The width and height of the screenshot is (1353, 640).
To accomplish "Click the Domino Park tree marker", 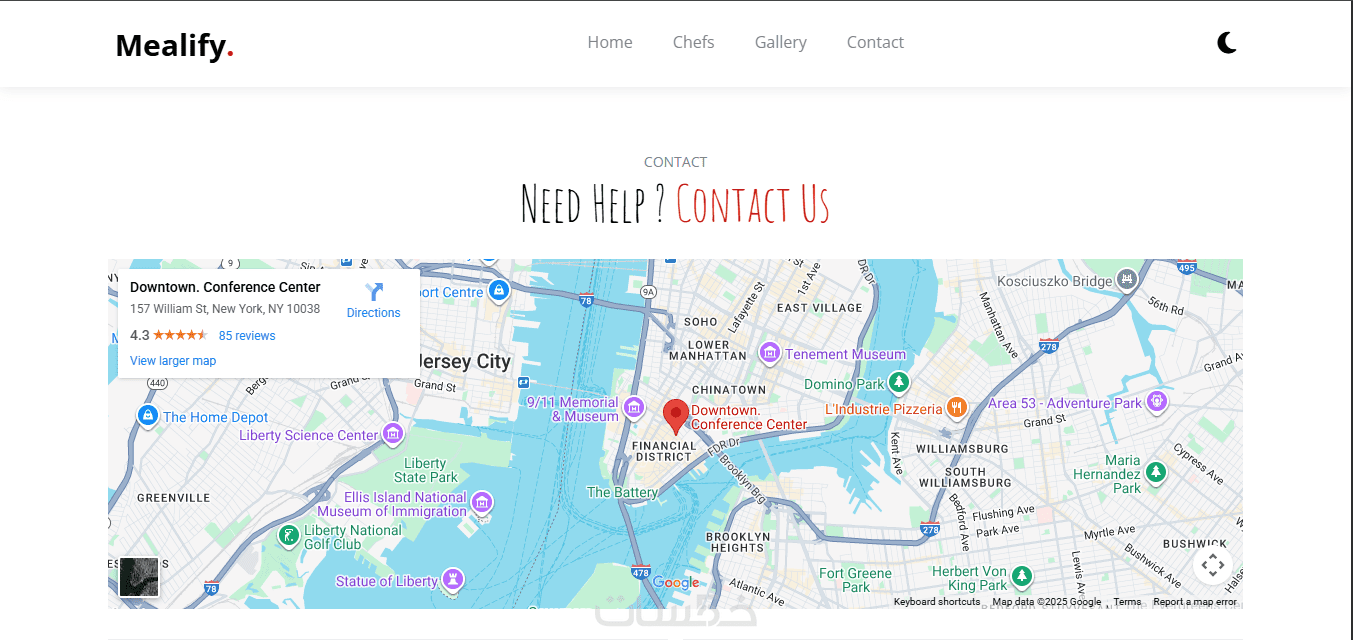I will pyautogui.click(x=899, y=382).
